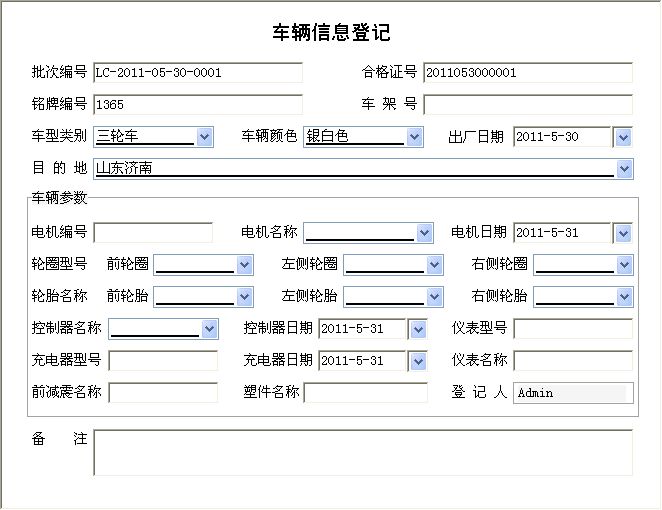Click the 控制器日期 value 2011-5-31

(352, 329)
